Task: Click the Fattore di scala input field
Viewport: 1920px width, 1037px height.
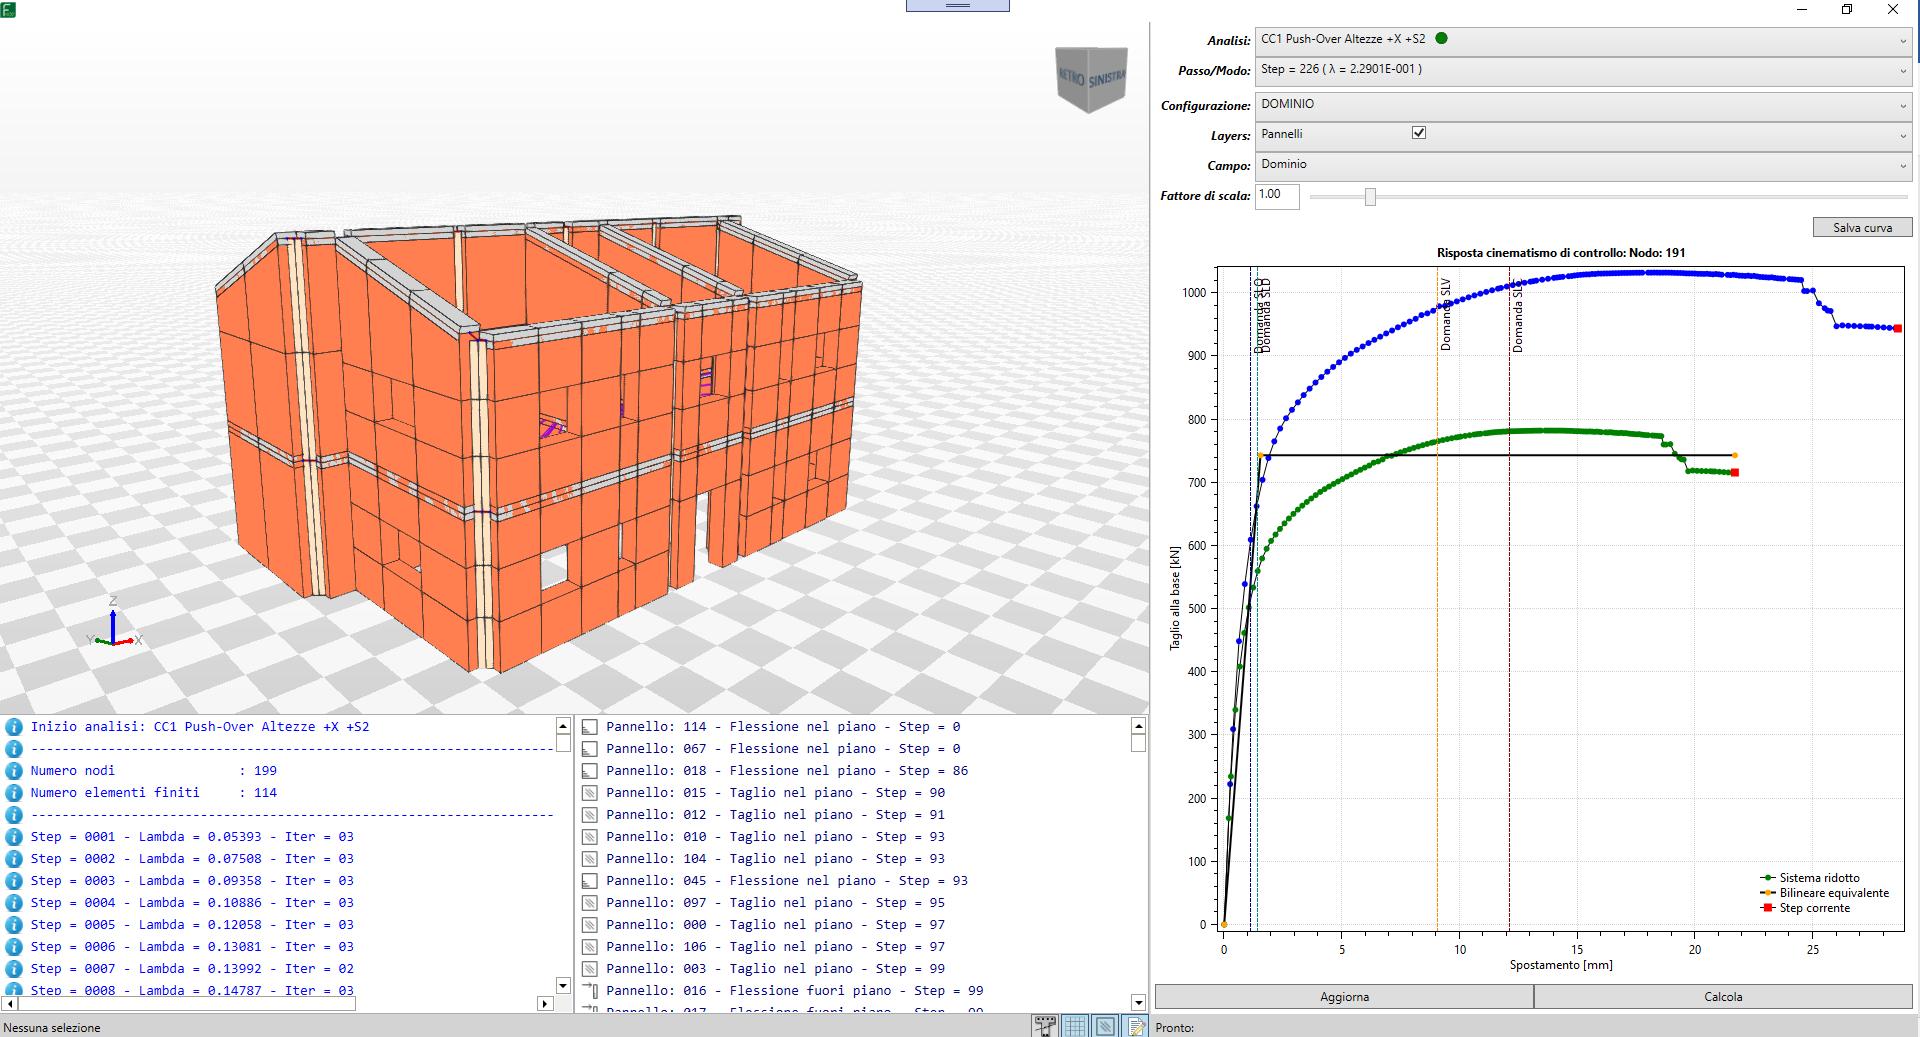Action: point(1277,196)
